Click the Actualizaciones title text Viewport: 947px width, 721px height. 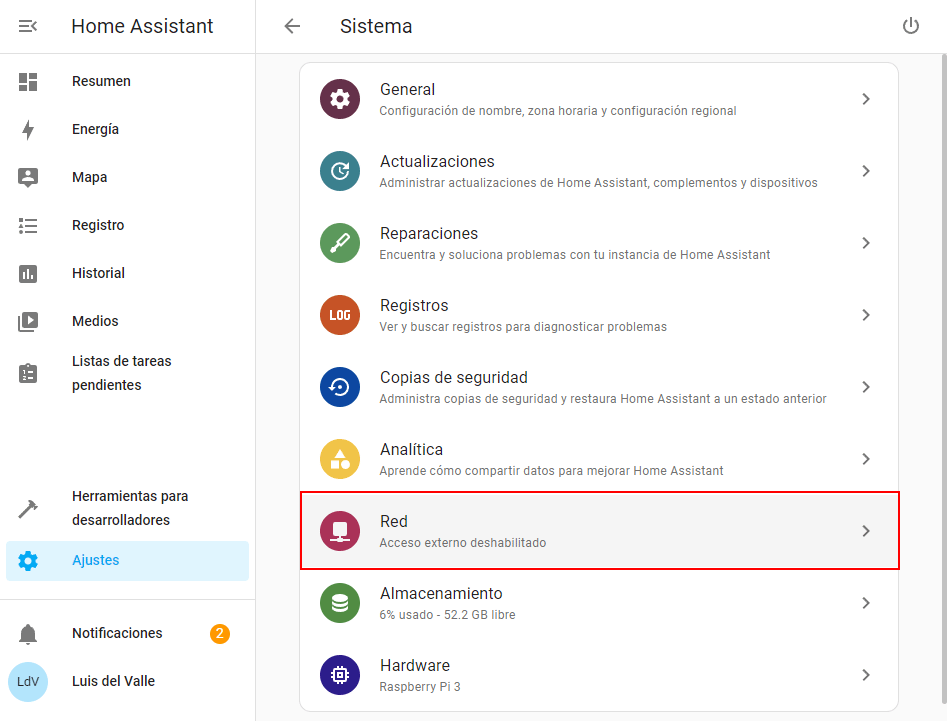coord(437,161)
